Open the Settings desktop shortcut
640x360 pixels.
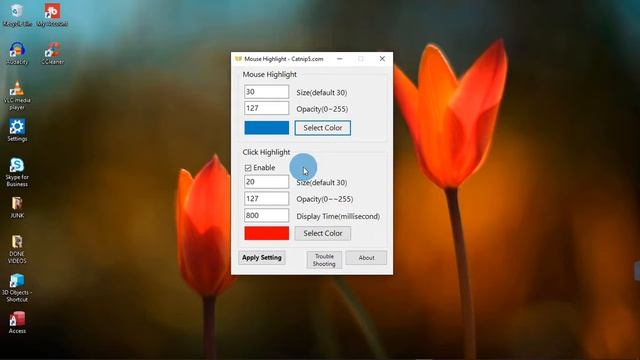[17, 130]
